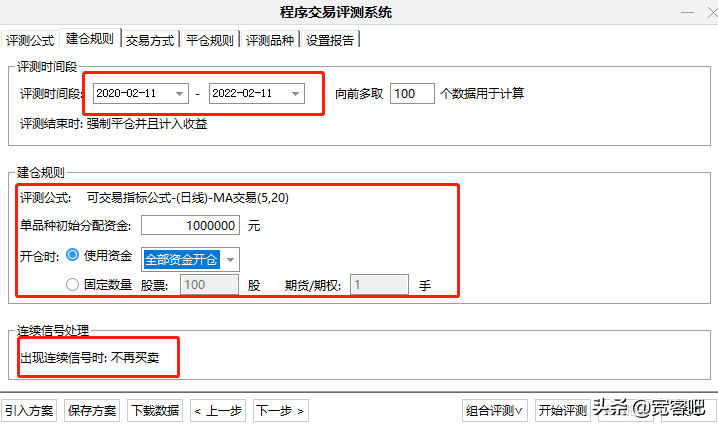The image size is (718, 429).
Task: Choose the 固定数量 radio option
Action: (73, 285)
